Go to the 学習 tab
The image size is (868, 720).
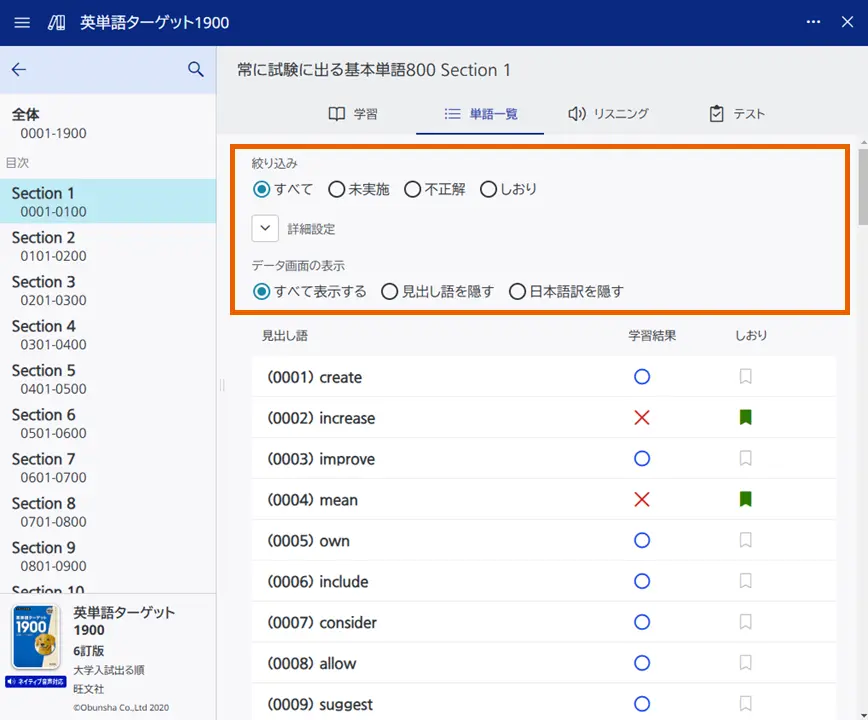[353, 114]
